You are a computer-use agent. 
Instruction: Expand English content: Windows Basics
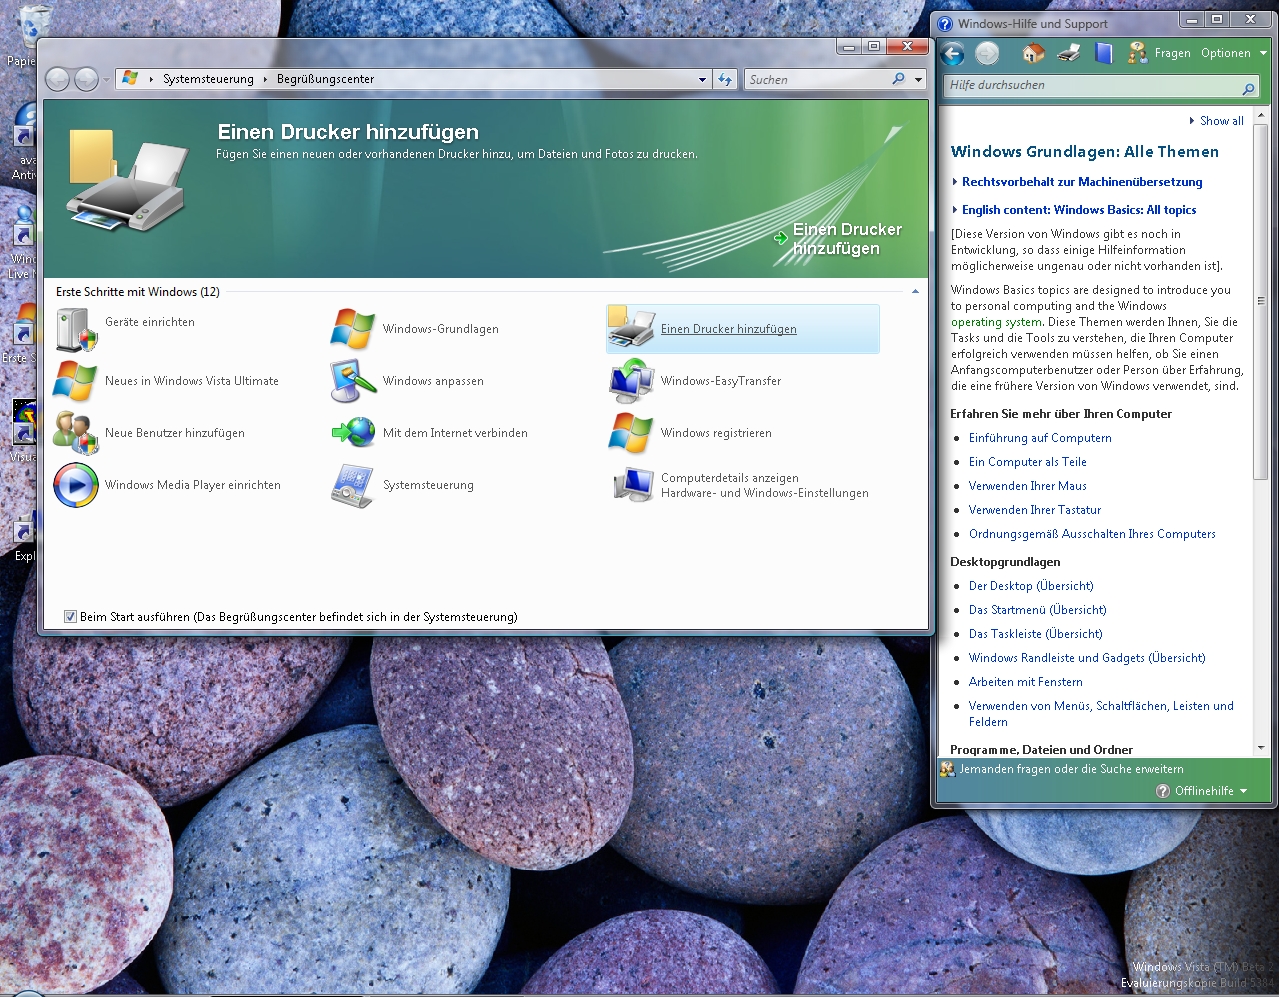[1075, 210]
